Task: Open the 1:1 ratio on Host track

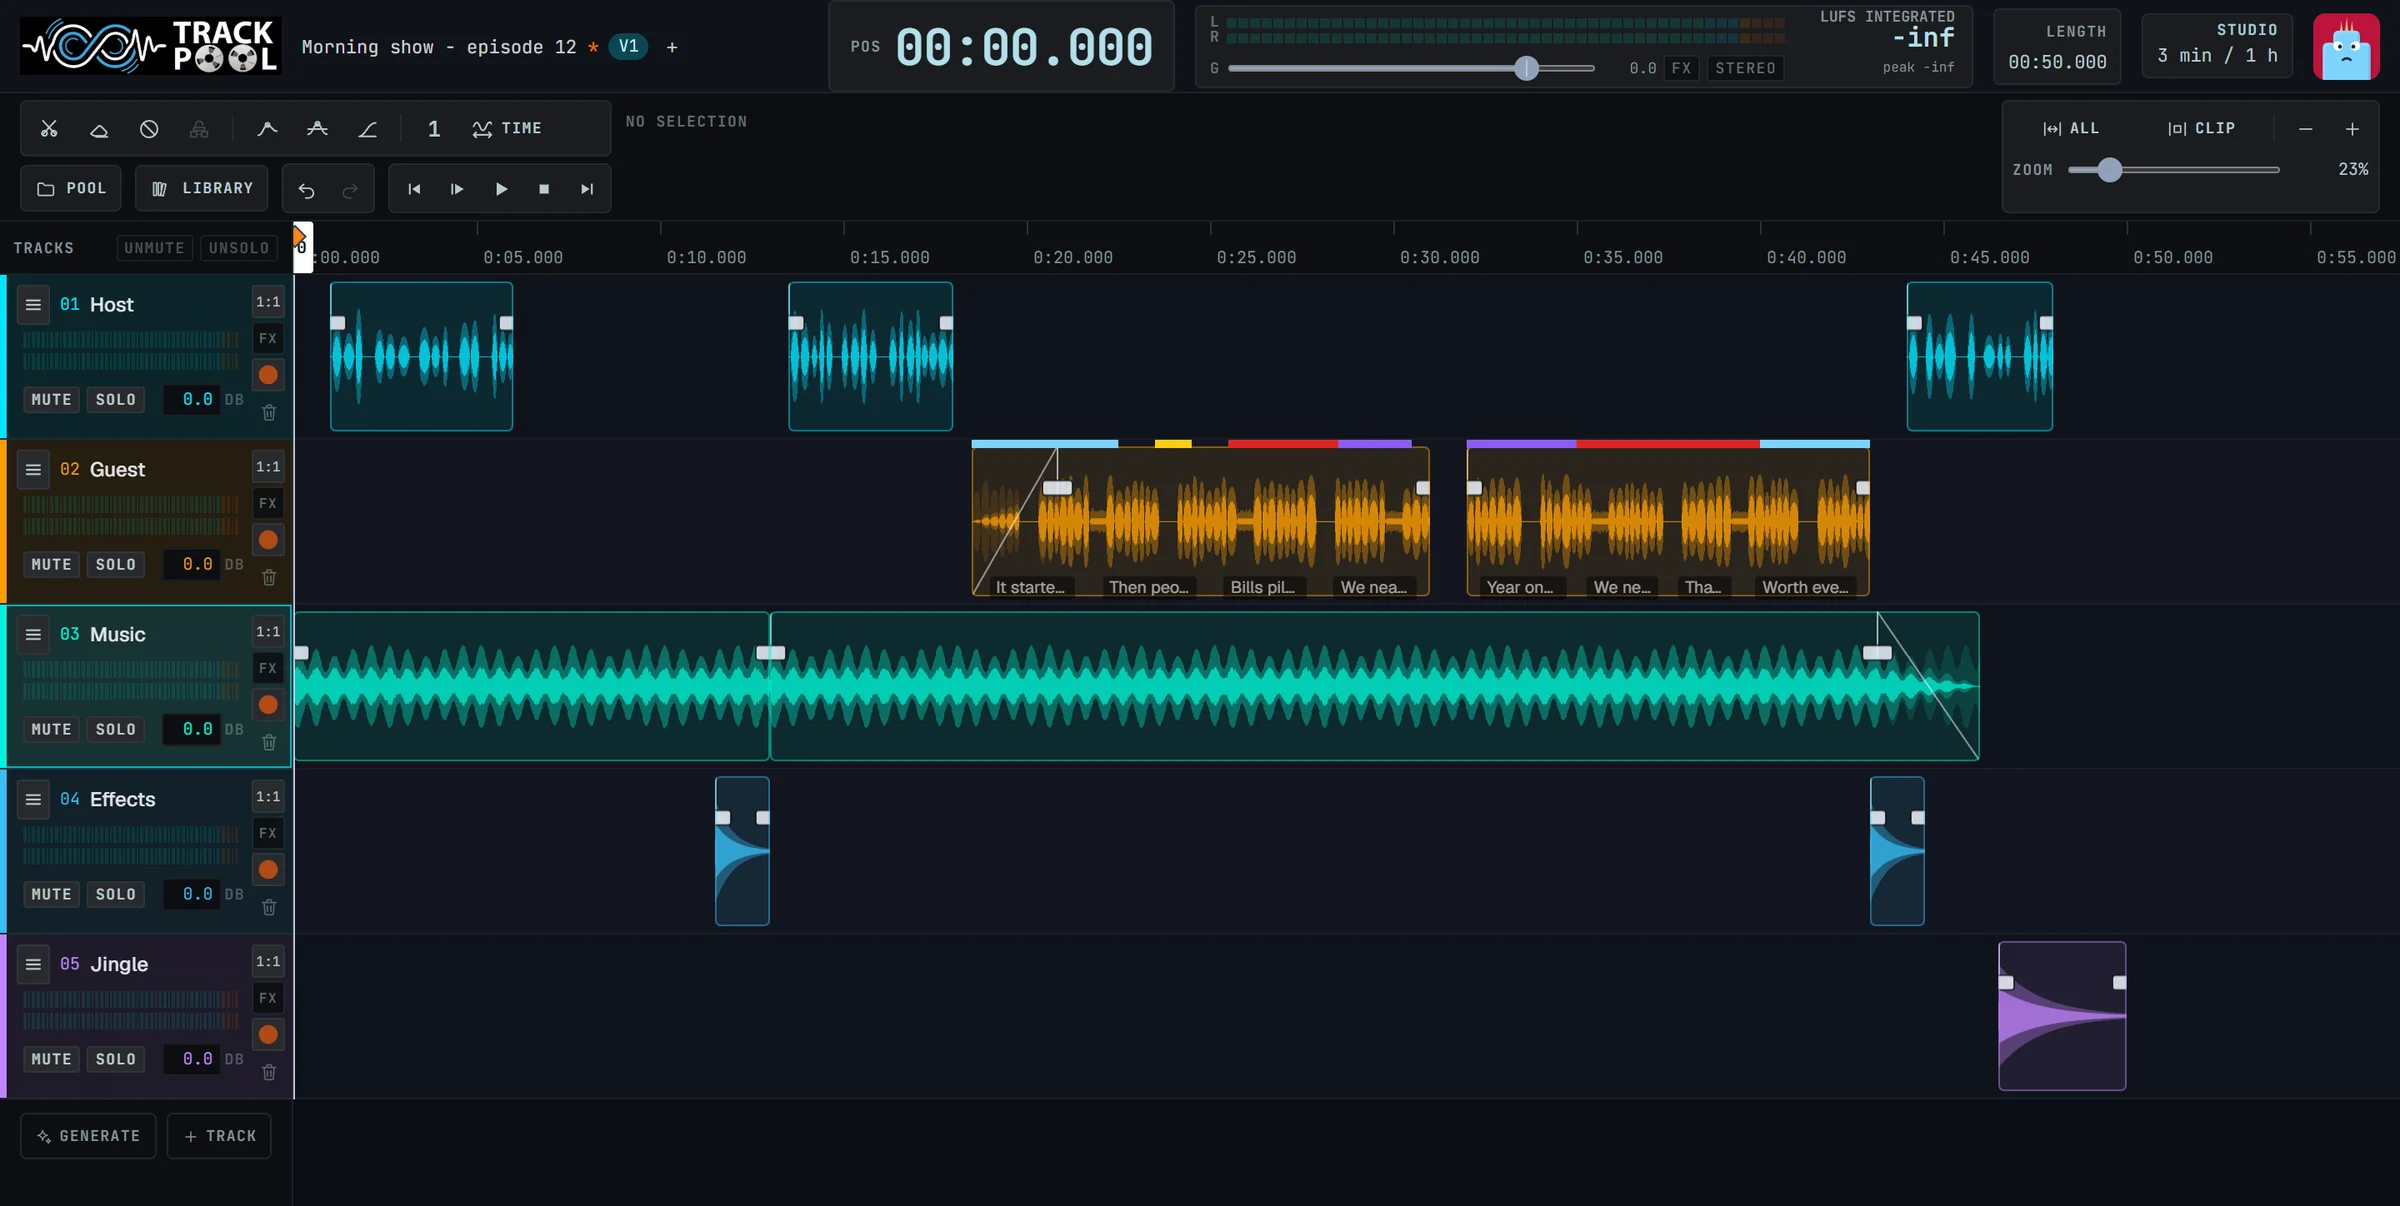Action: click(268, 302)
